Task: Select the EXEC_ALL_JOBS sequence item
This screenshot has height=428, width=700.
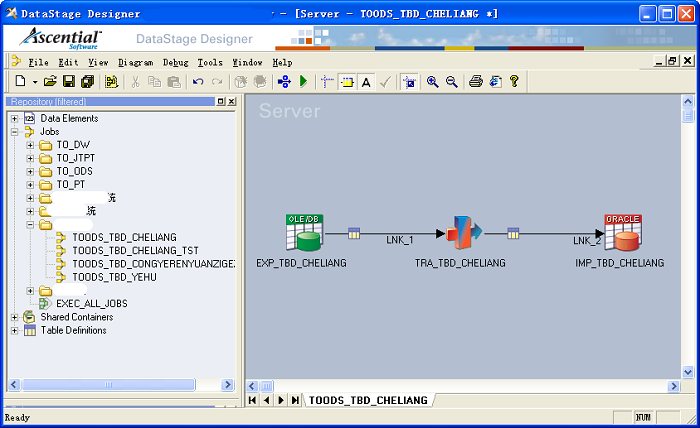Action: click(x=92, y=304)
